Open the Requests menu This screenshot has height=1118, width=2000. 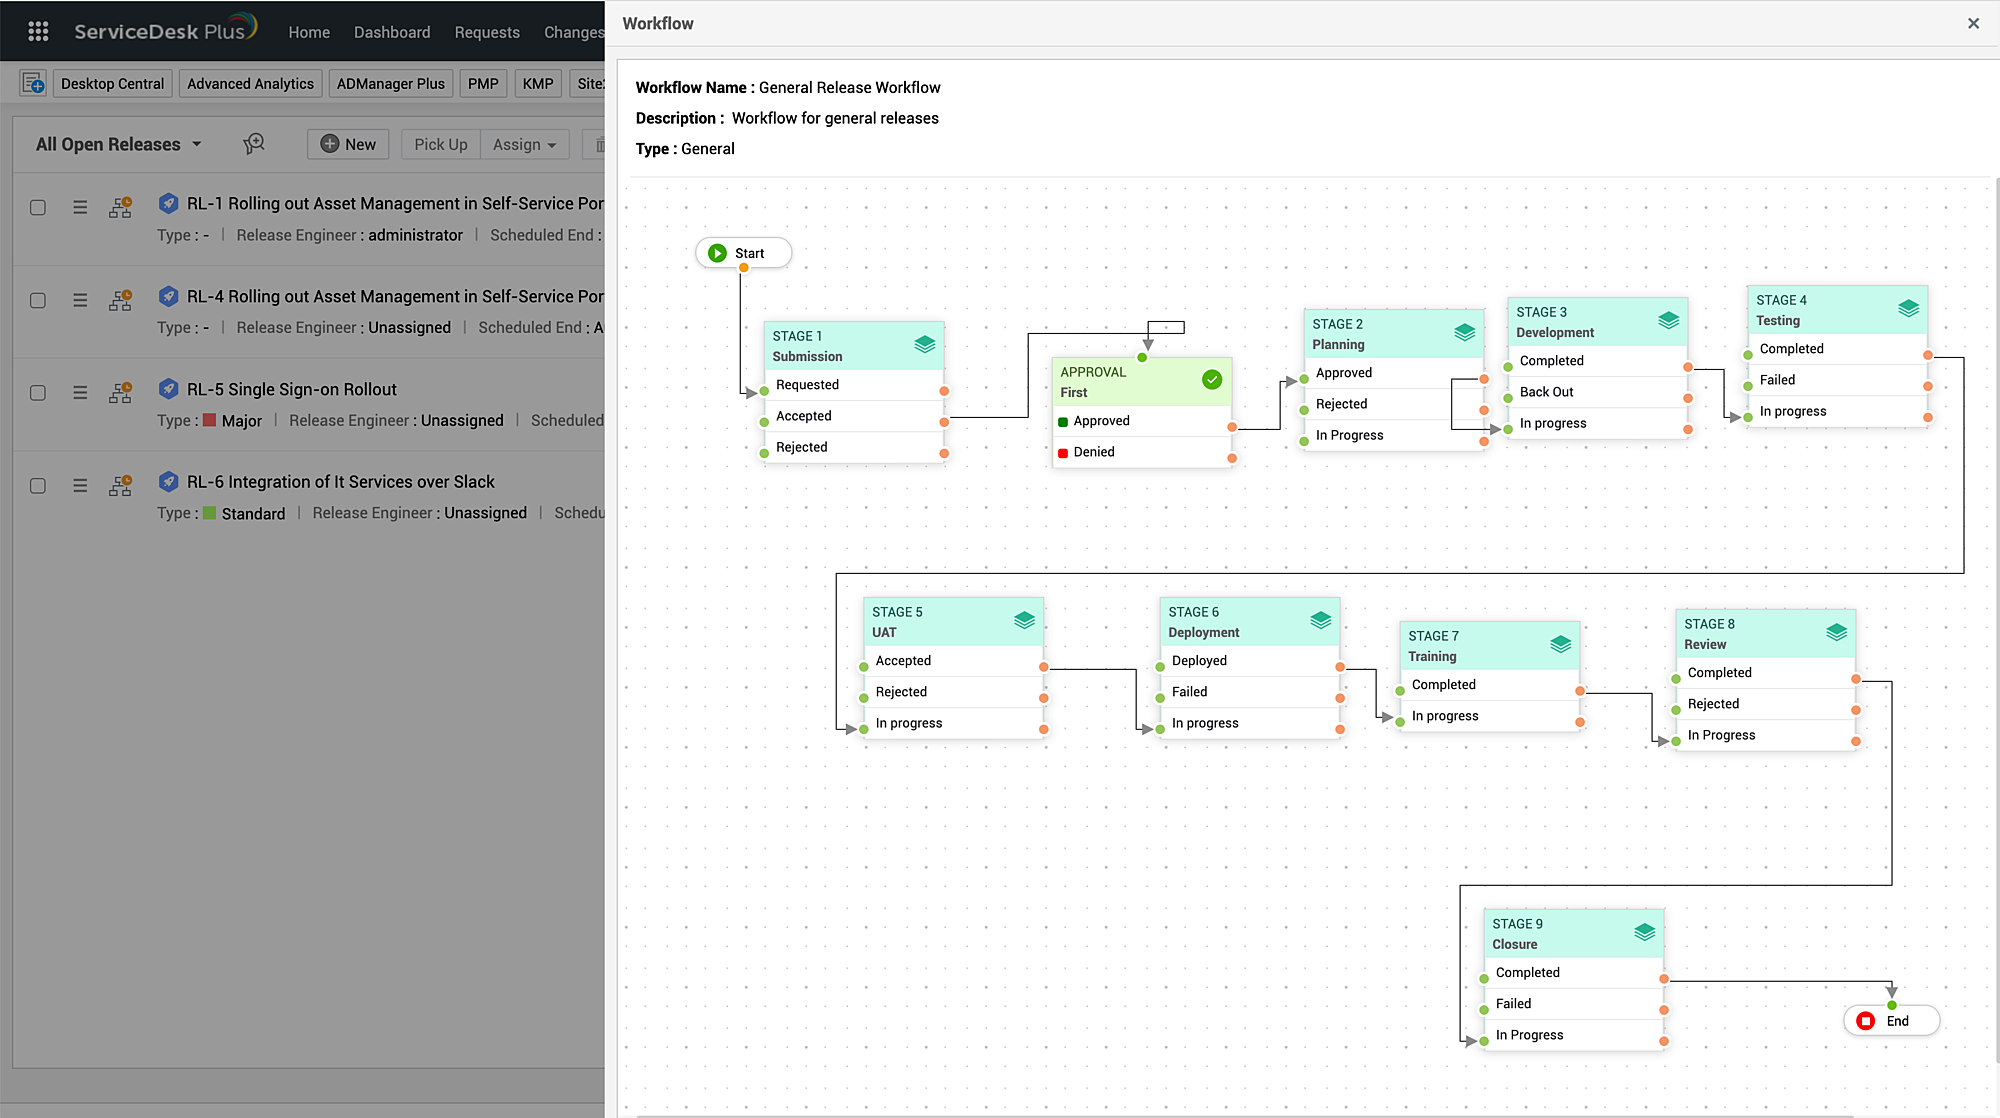[487, 31]
